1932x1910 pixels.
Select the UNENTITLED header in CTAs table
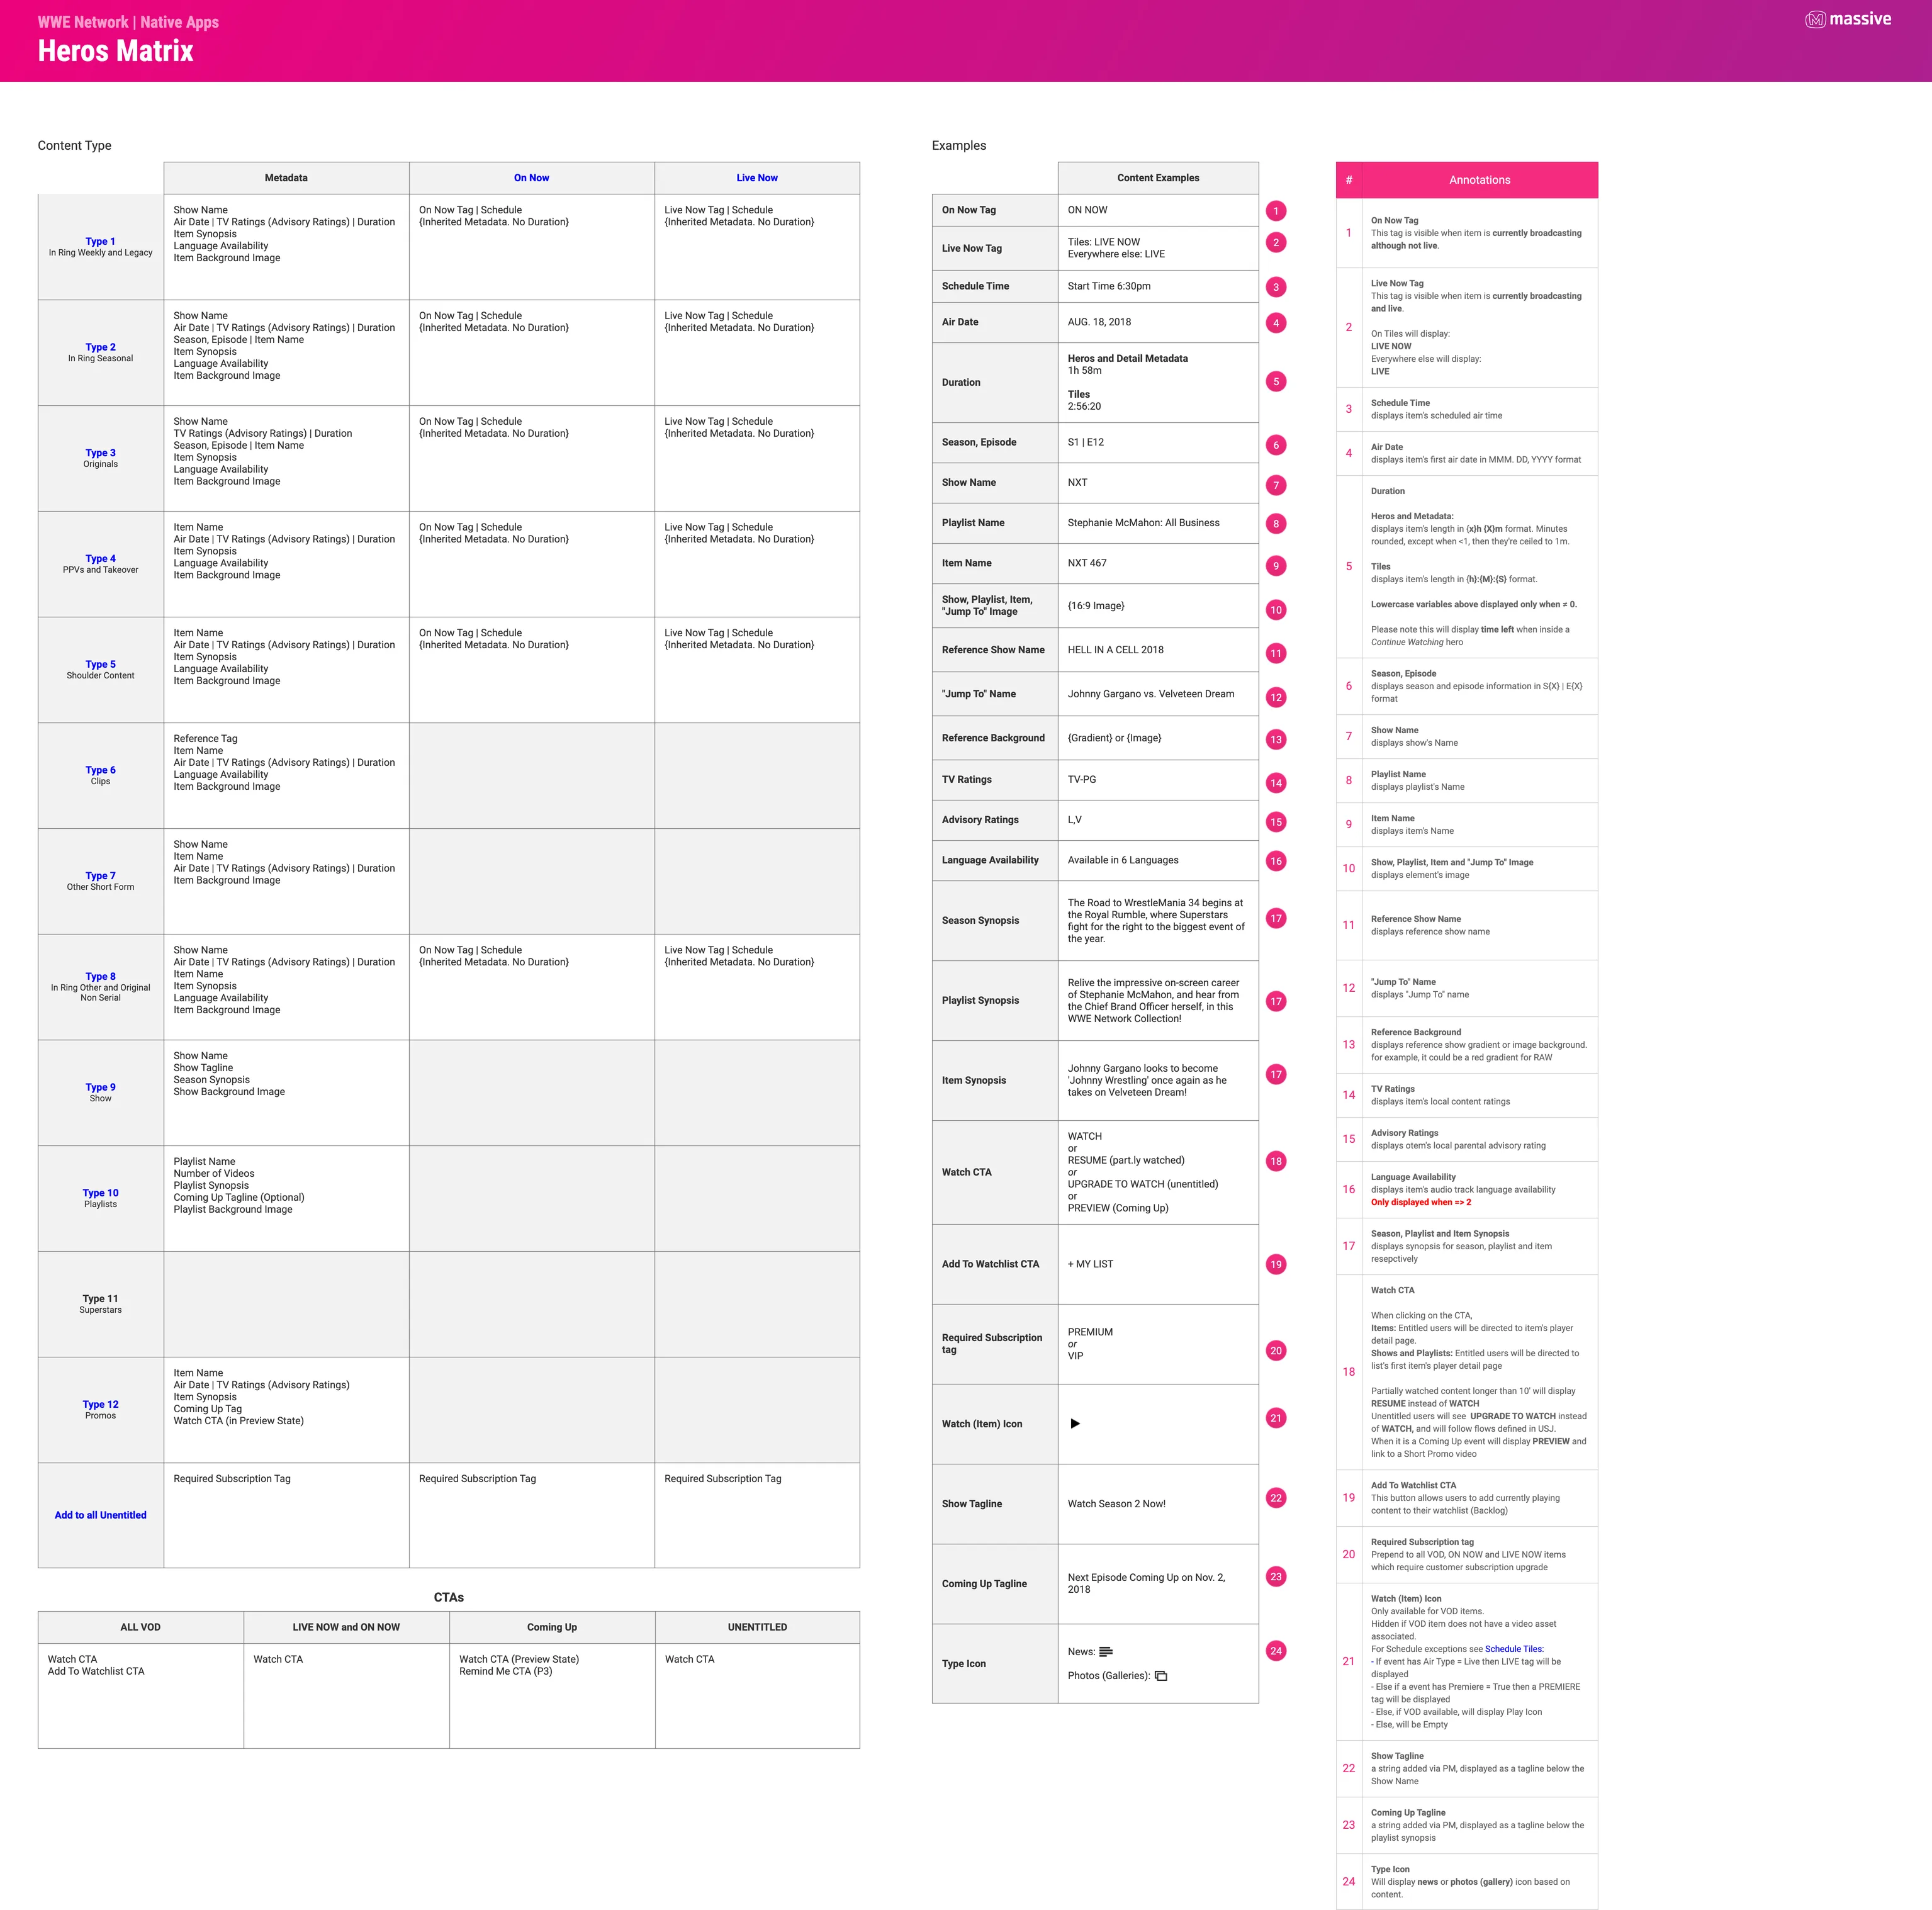pyautogui.click(x=757, y=1627)
